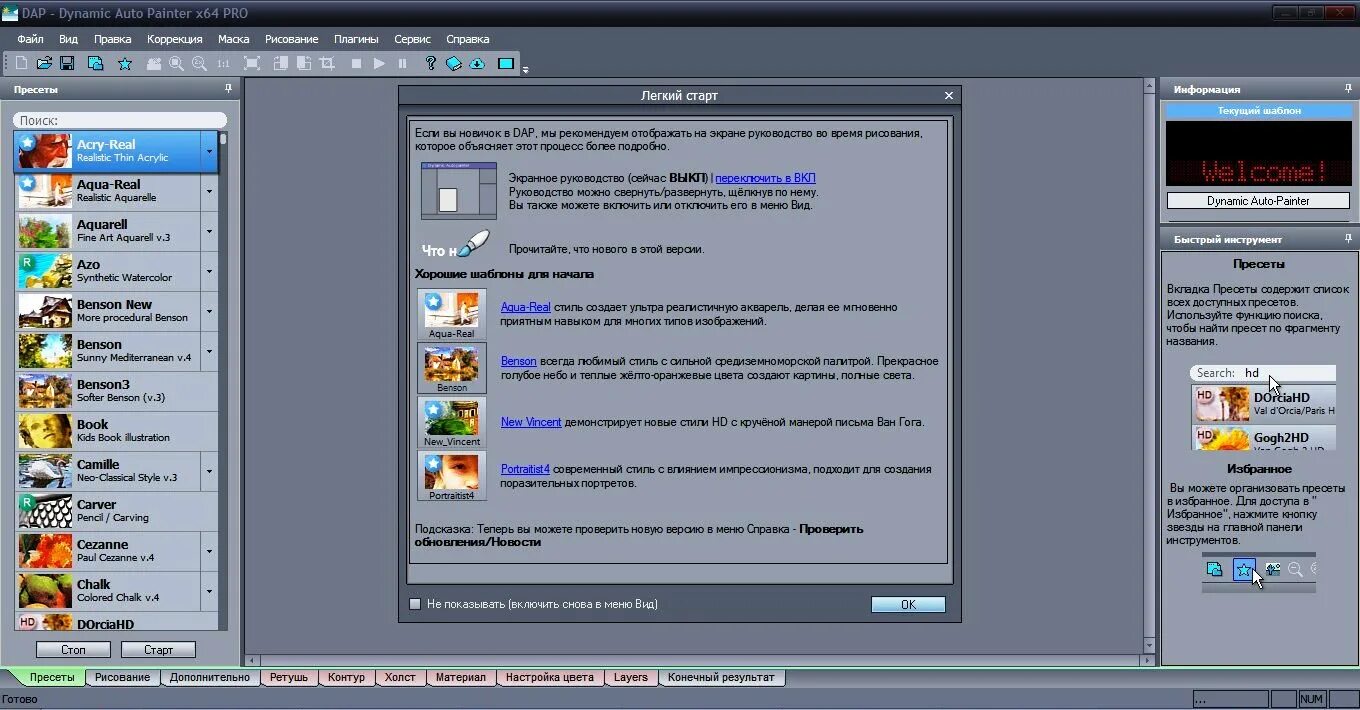Click the blue book guide icon
Viewport: 1360px width, 710px height.
pos(454,63)
